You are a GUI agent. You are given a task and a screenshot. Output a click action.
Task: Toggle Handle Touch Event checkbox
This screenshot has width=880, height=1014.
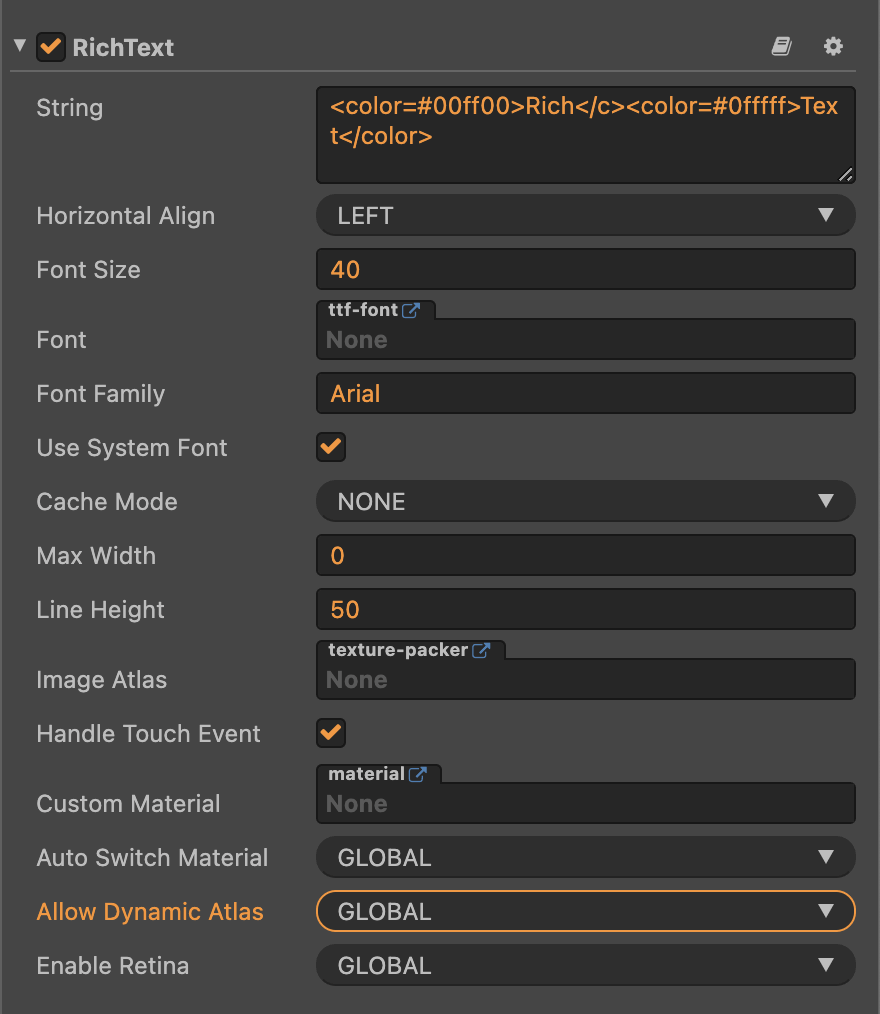[x=331, y=733]
